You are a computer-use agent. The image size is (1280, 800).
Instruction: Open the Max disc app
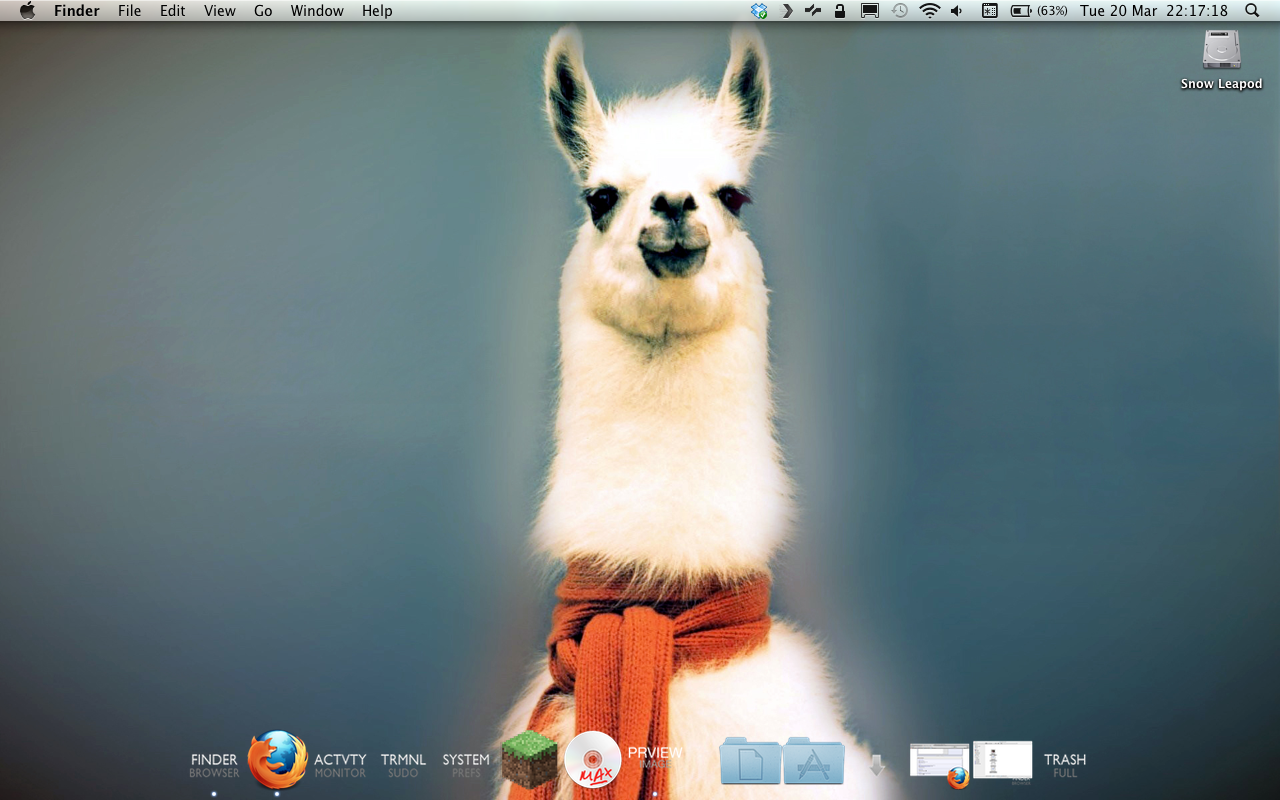593,760
